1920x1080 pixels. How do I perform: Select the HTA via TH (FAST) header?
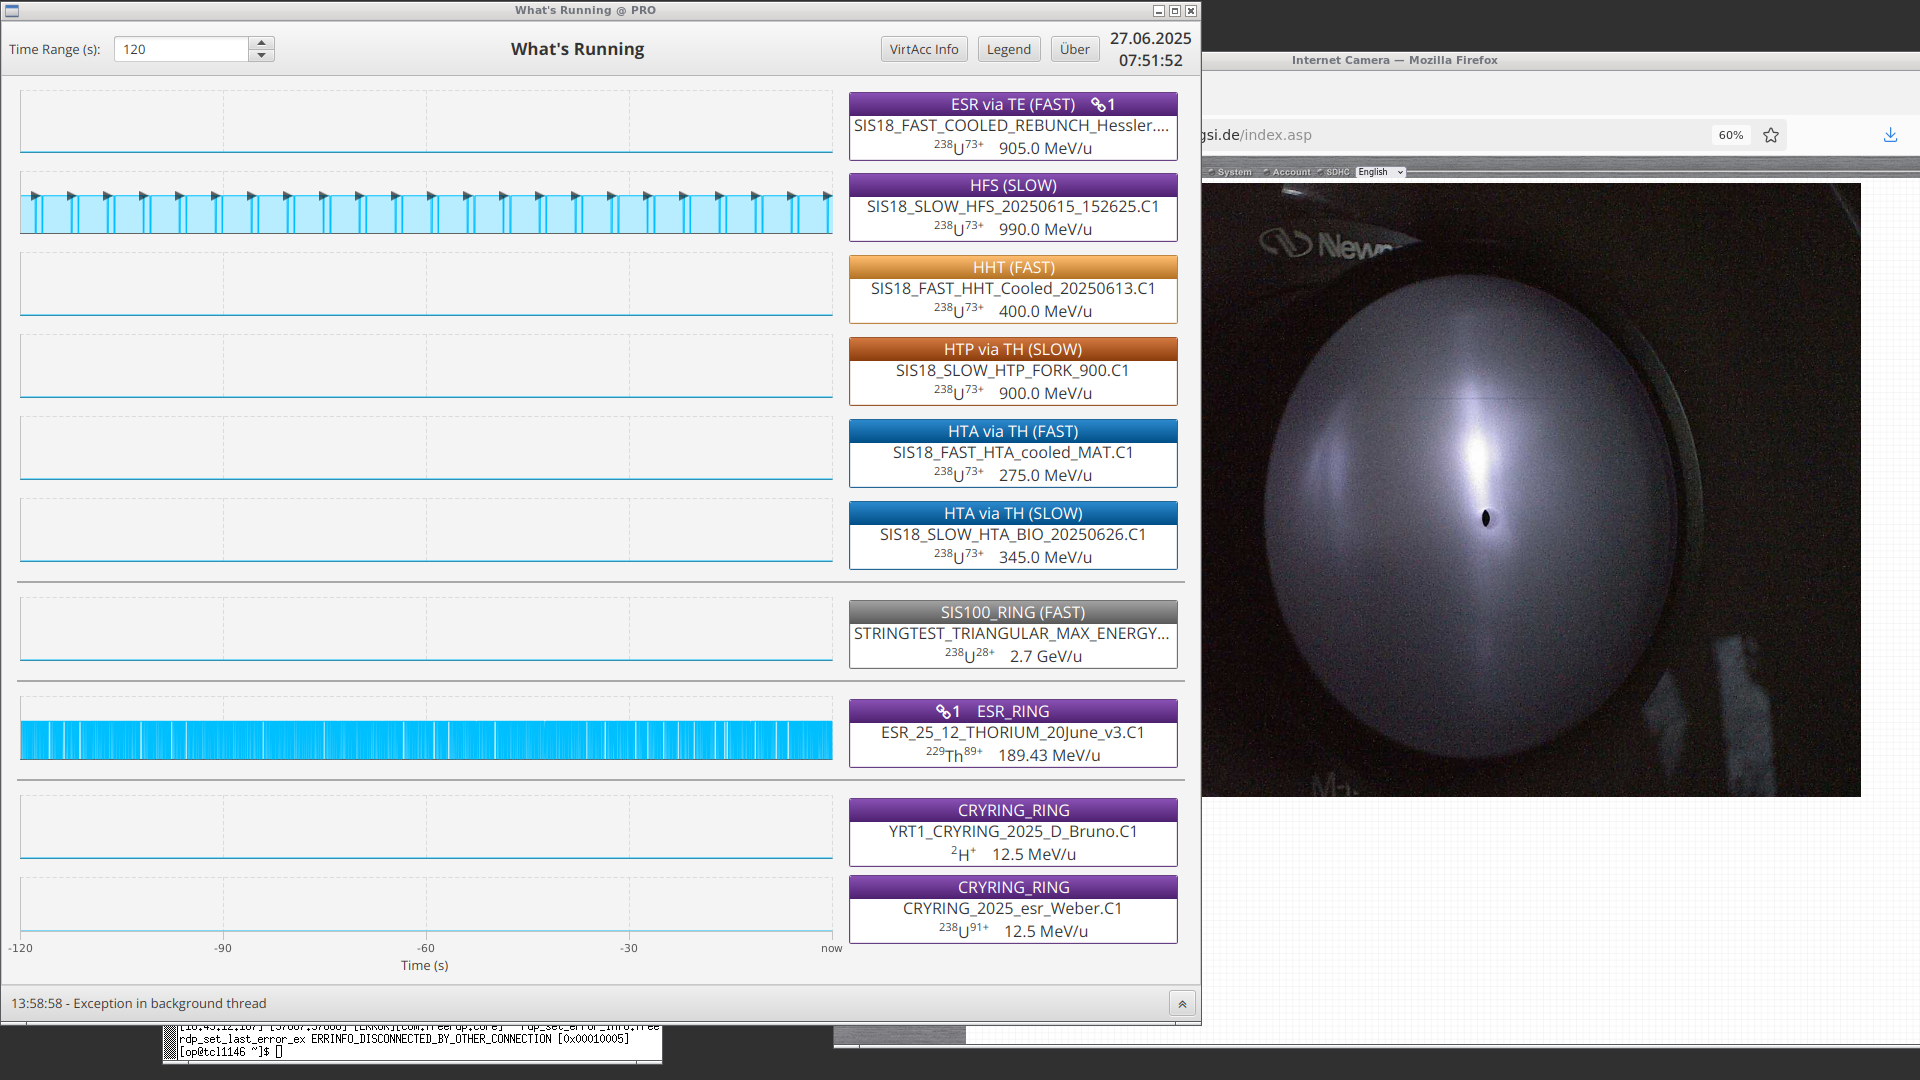coord(1013,431)
